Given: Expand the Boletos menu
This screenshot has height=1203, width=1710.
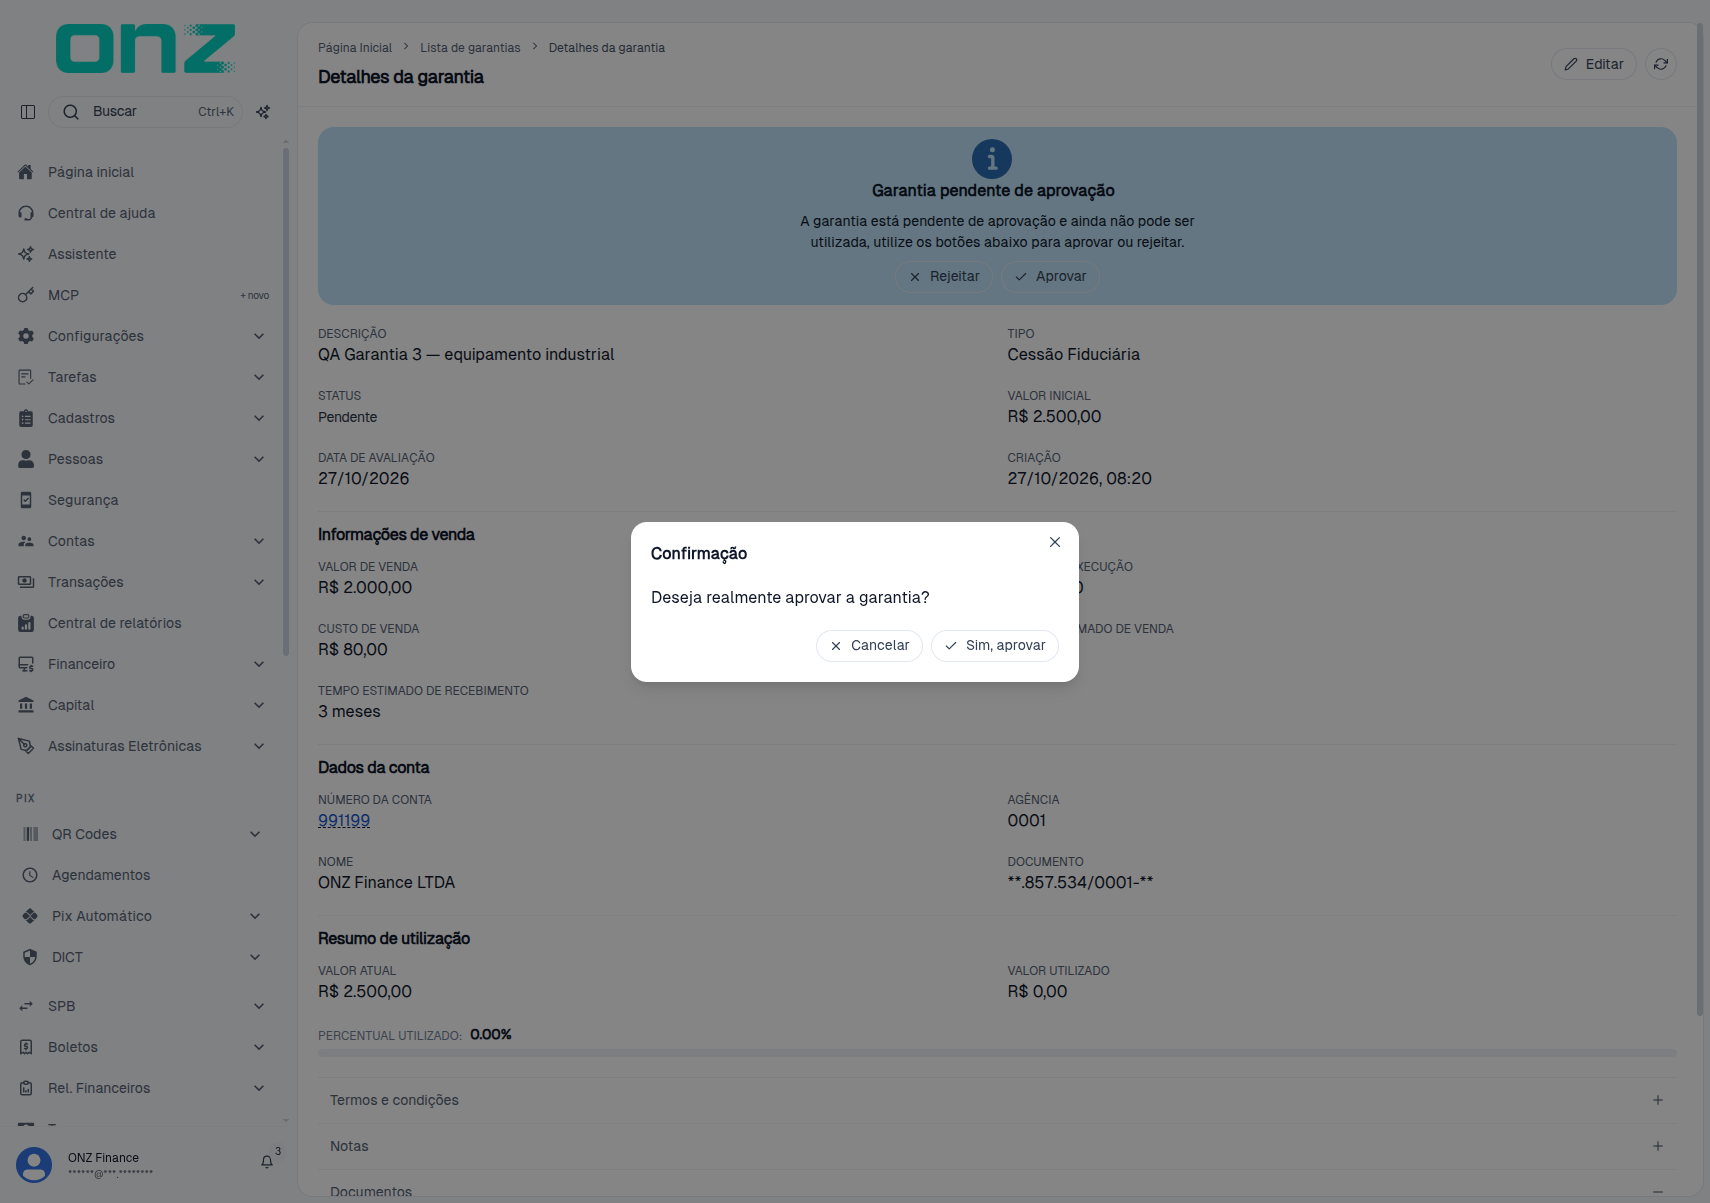Looking at the screenshot, I should [143, 1047].
